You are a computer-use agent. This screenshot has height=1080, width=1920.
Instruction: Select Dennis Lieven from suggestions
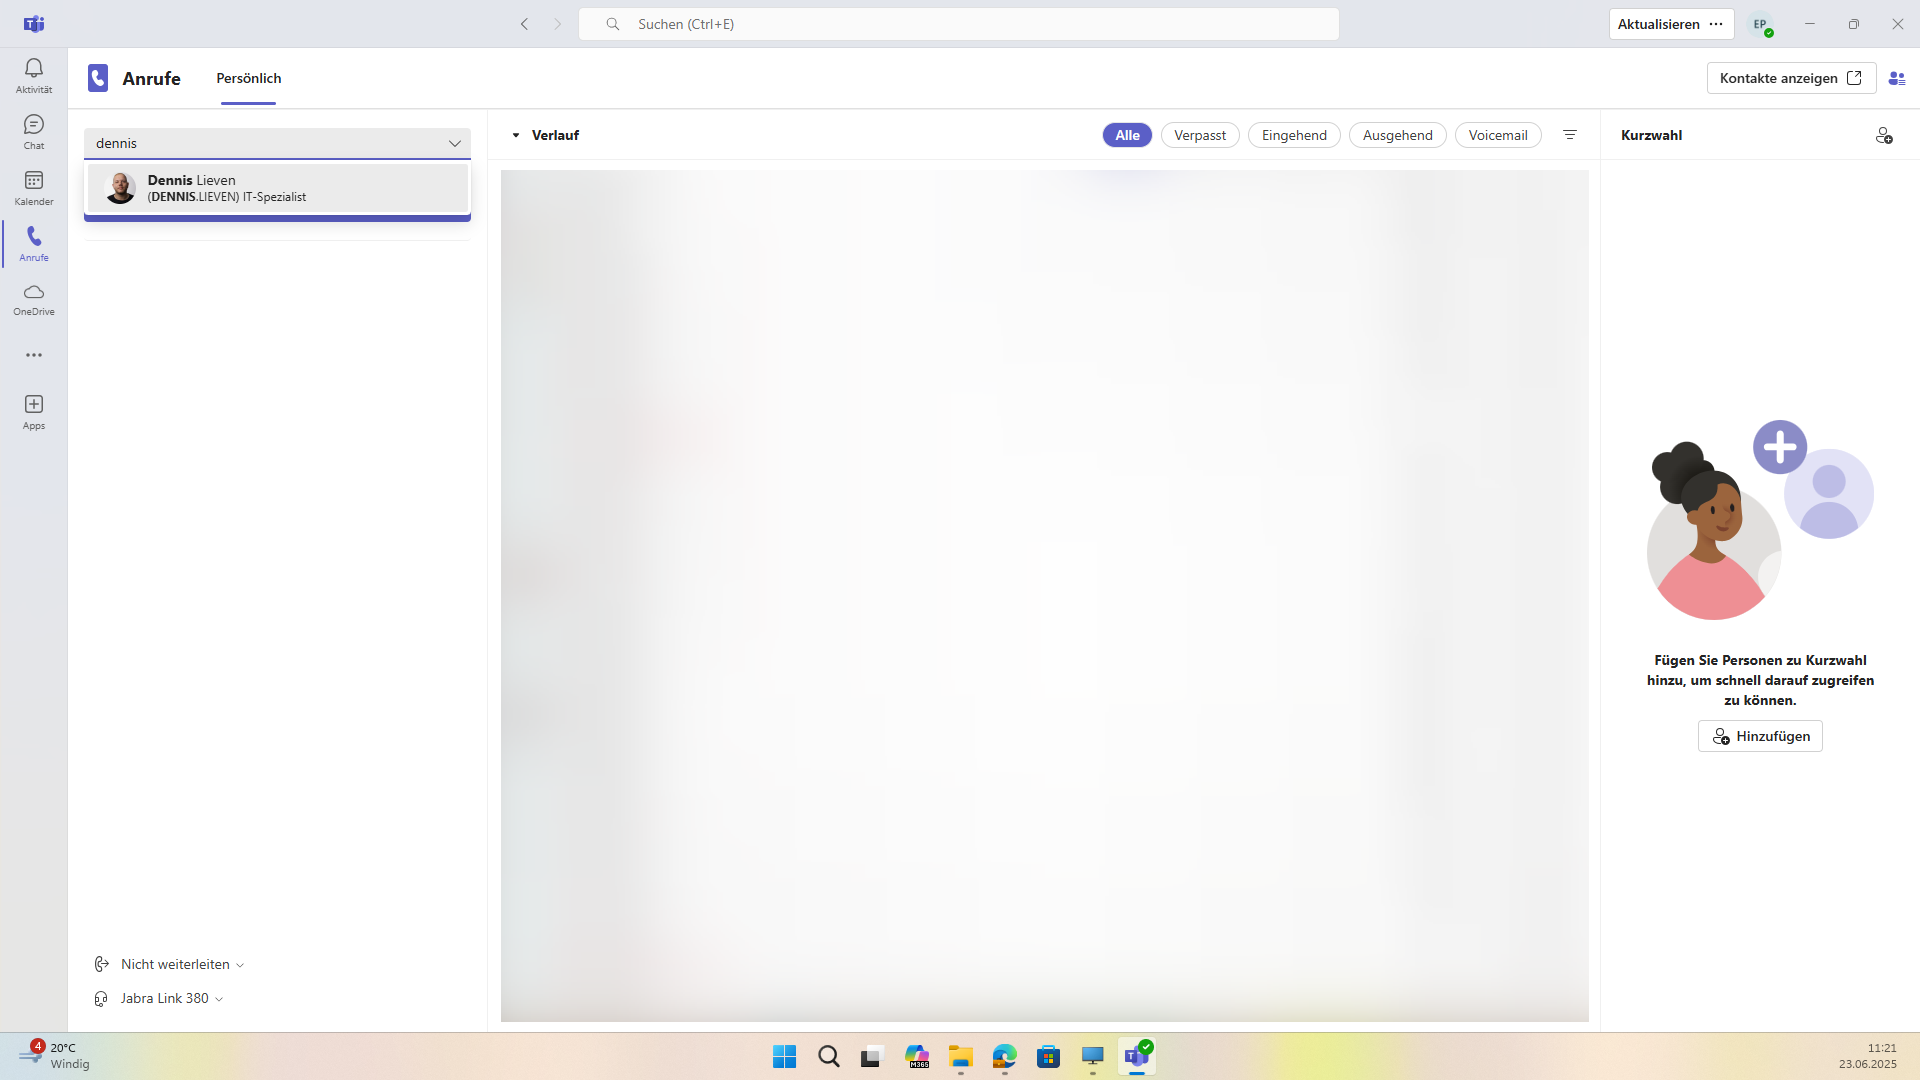tap(277, 188)
